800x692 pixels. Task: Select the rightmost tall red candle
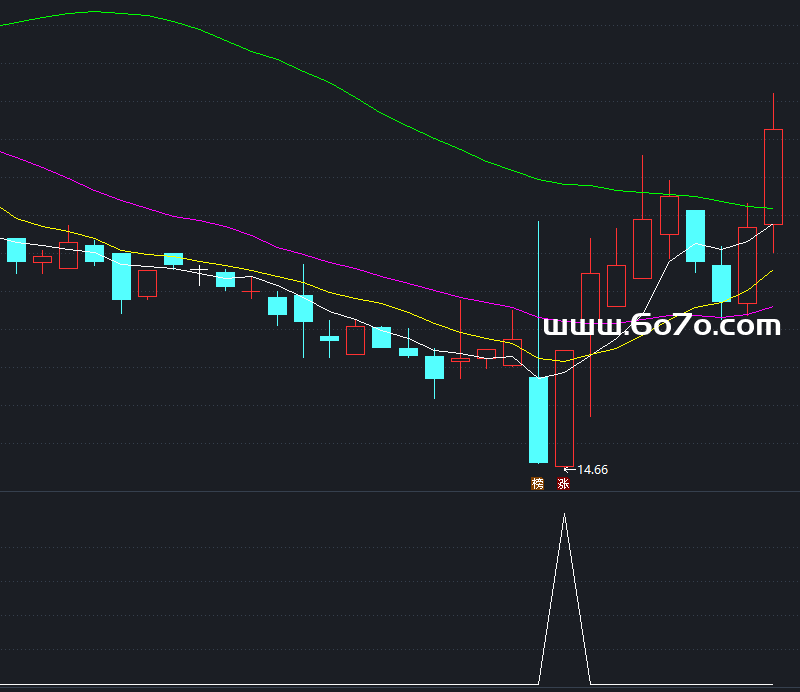(x=773, y=176)
